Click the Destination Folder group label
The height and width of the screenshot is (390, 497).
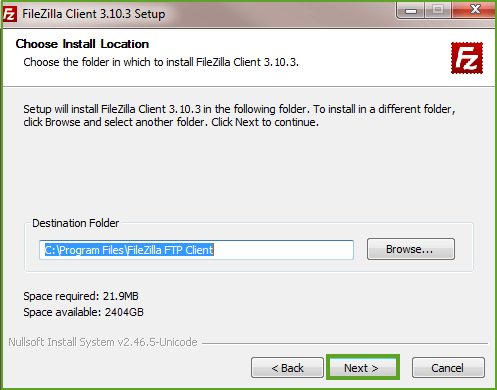click(x=75, y=223)
